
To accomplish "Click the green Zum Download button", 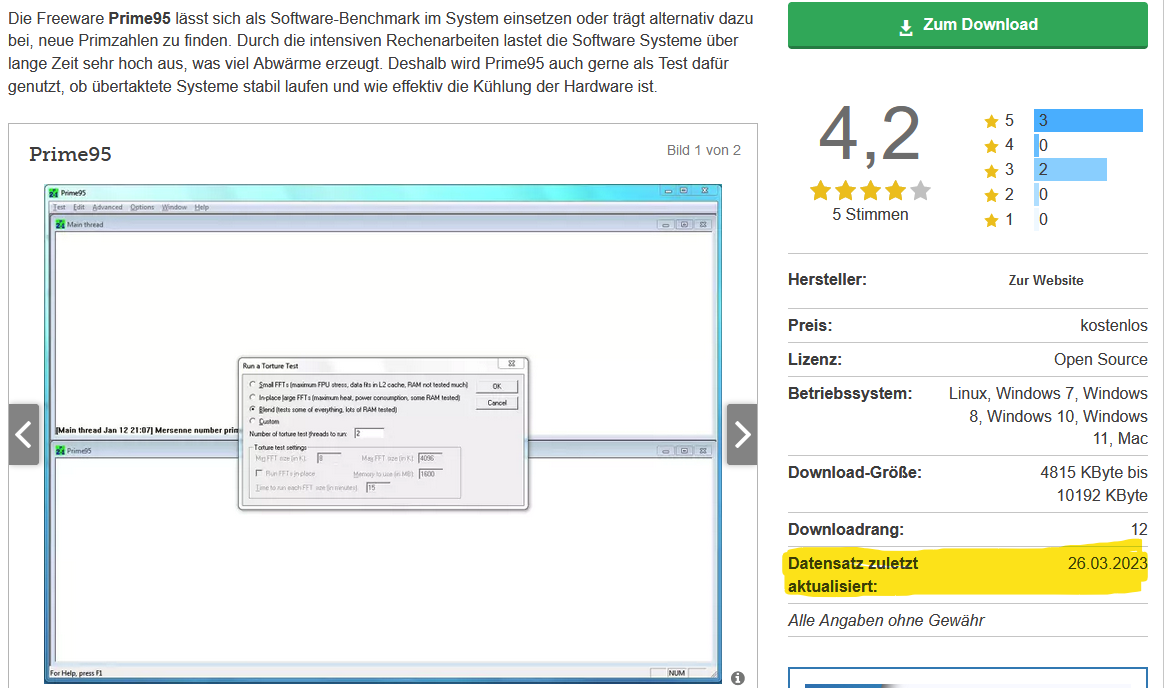I will tap(967, 25).
